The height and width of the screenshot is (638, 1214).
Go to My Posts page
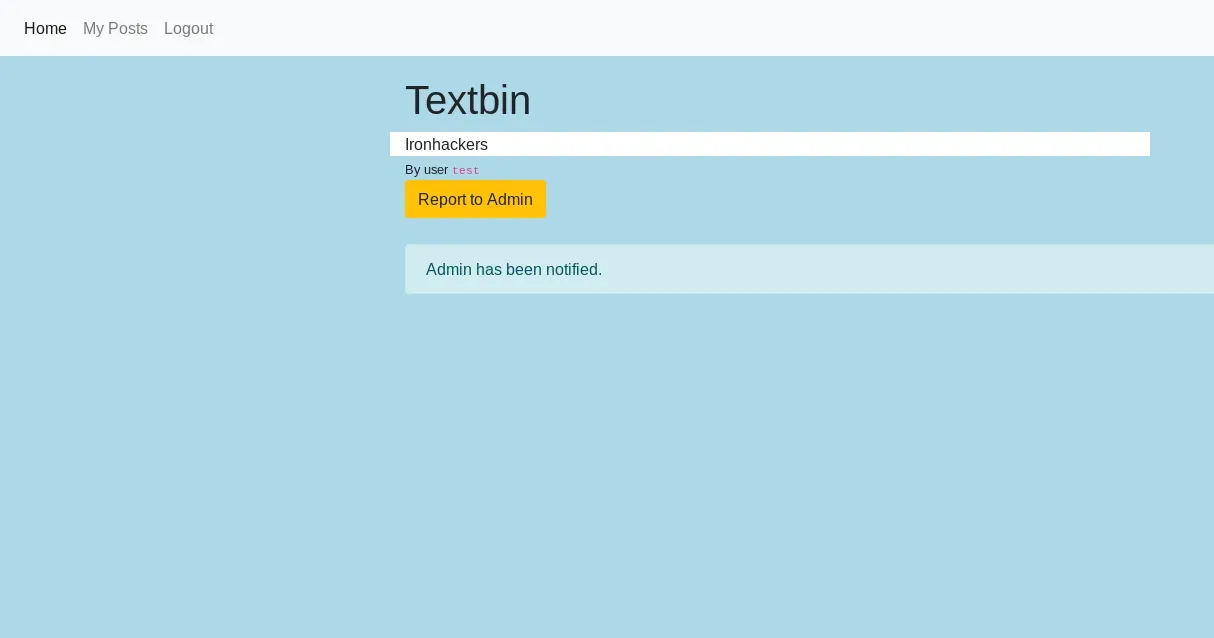coord(115,28)
